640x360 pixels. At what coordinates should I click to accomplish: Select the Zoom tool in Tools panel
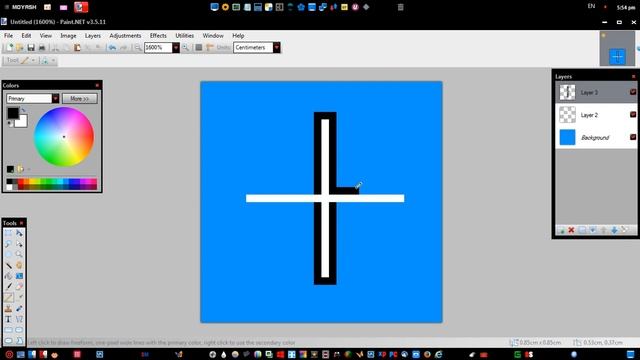pos(19,254)
